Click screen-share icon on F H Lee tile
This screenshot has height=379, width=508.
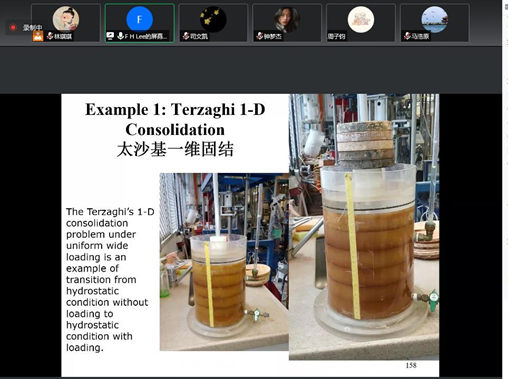pos(110,36)
